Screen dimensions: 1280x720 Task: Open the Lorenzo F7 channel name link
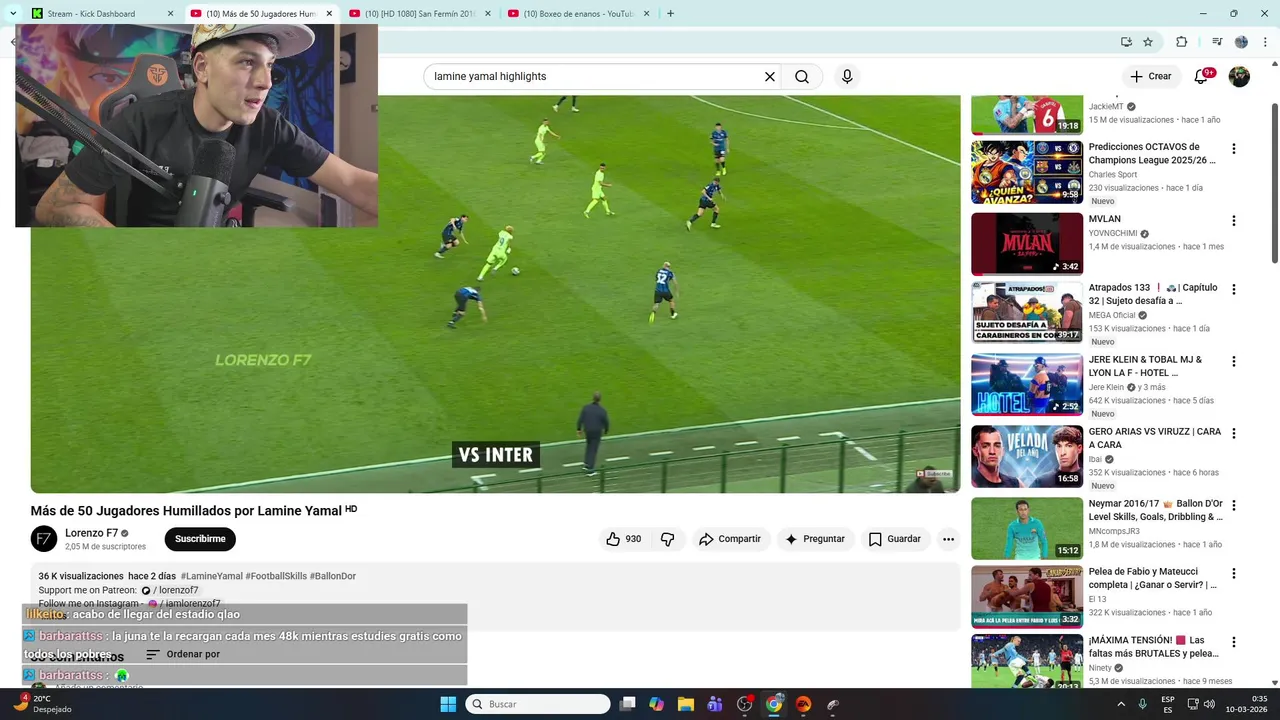92,533
